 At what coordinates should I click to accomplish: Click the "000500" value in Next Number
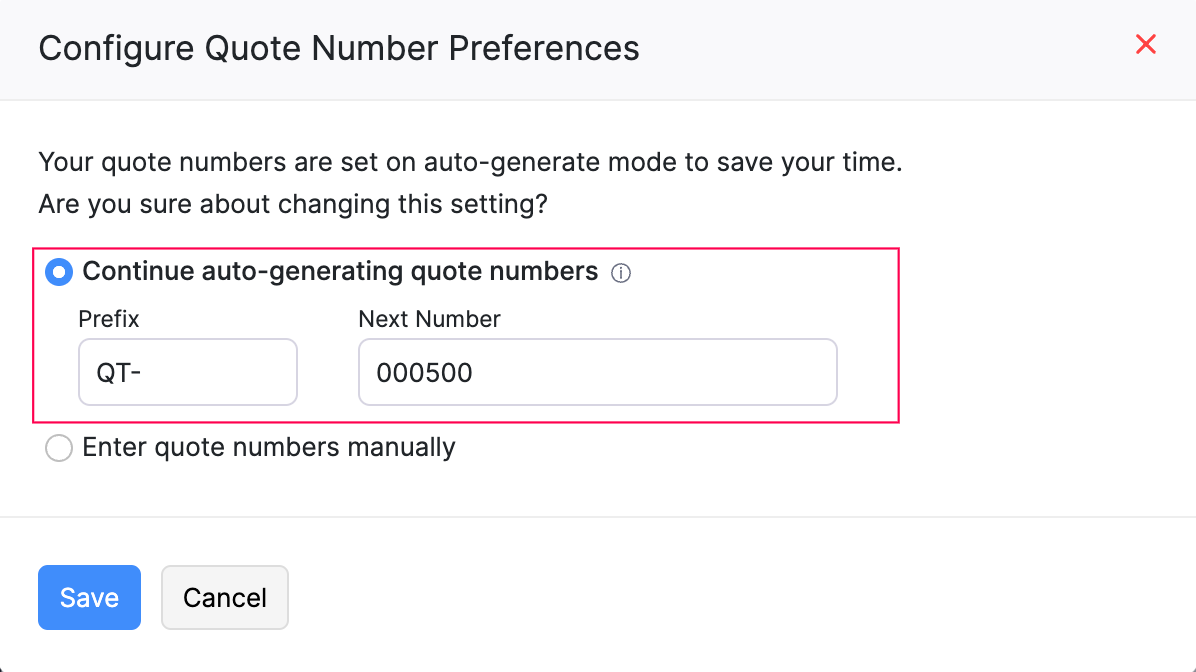[424, 373]
